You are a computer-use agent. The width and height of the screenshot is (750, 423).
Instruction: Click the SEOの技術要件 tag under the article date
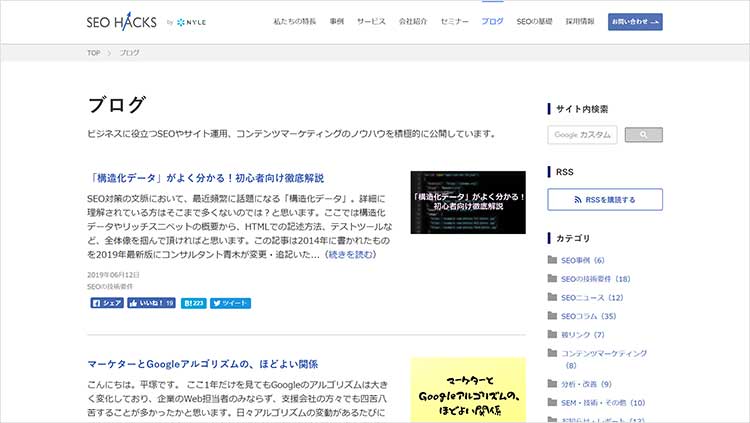tap(110, 286)
